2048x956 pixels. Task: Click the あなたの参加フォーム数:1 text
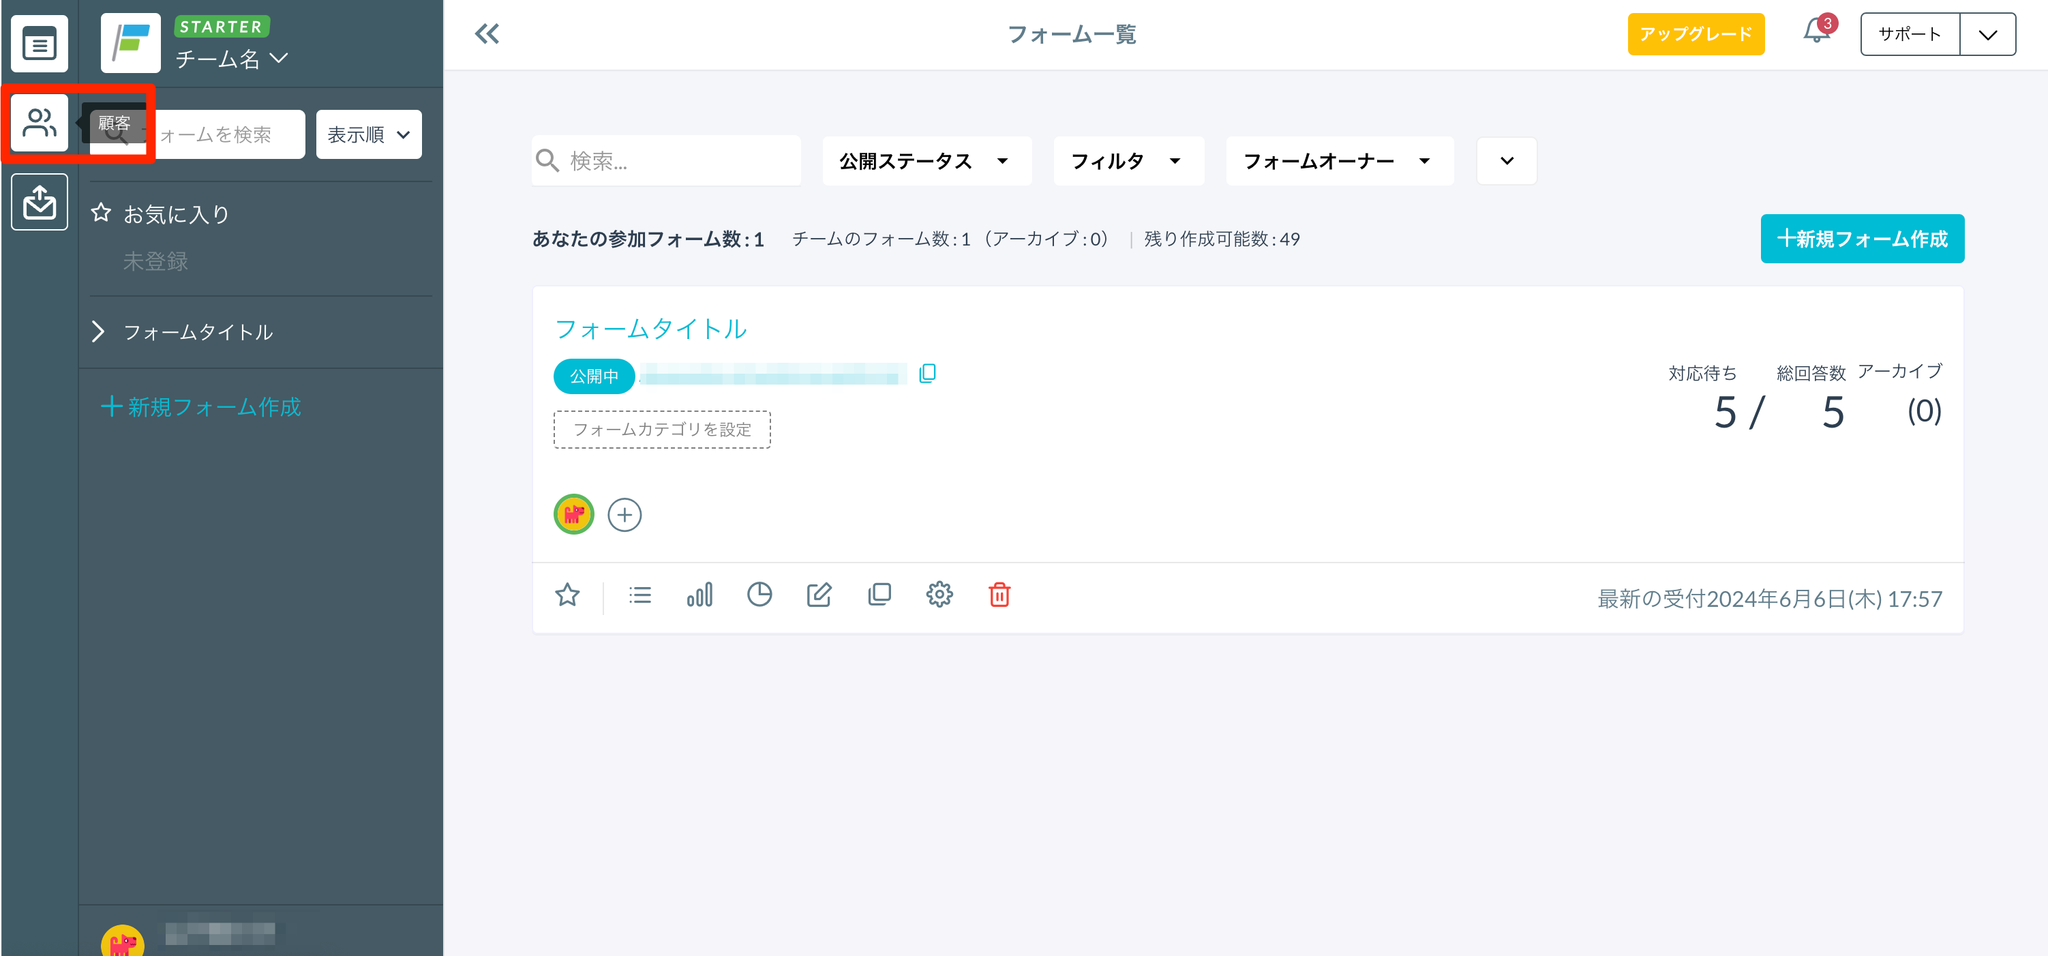coord(648,239)
